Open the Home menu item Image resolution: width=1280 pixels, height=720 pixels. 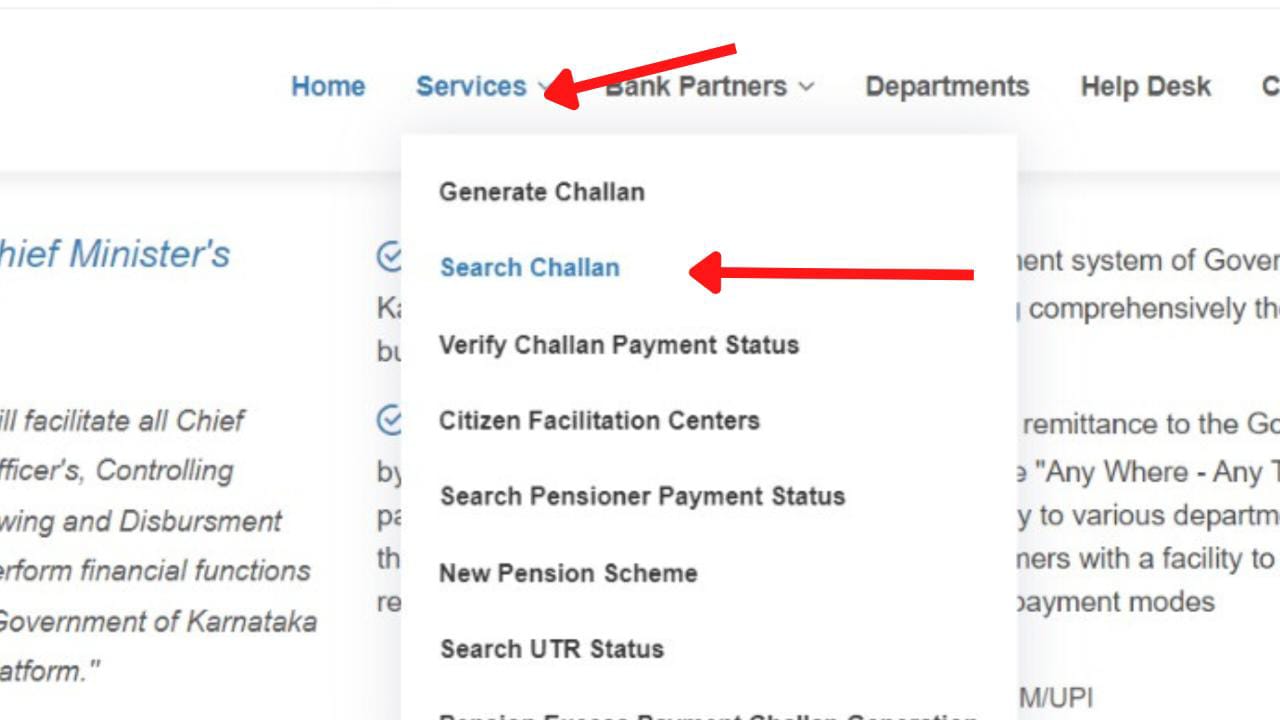pyautogui.click(x=328, y=86)
